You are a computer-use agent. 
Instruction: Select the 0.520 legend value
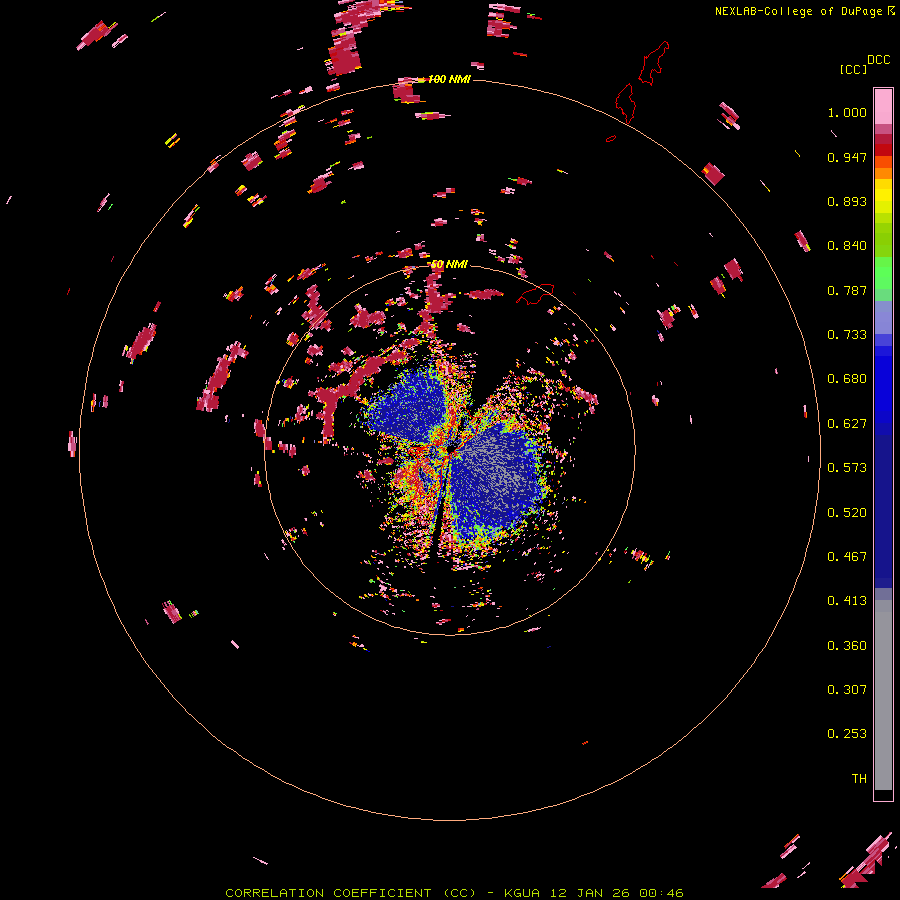(847, 513)
